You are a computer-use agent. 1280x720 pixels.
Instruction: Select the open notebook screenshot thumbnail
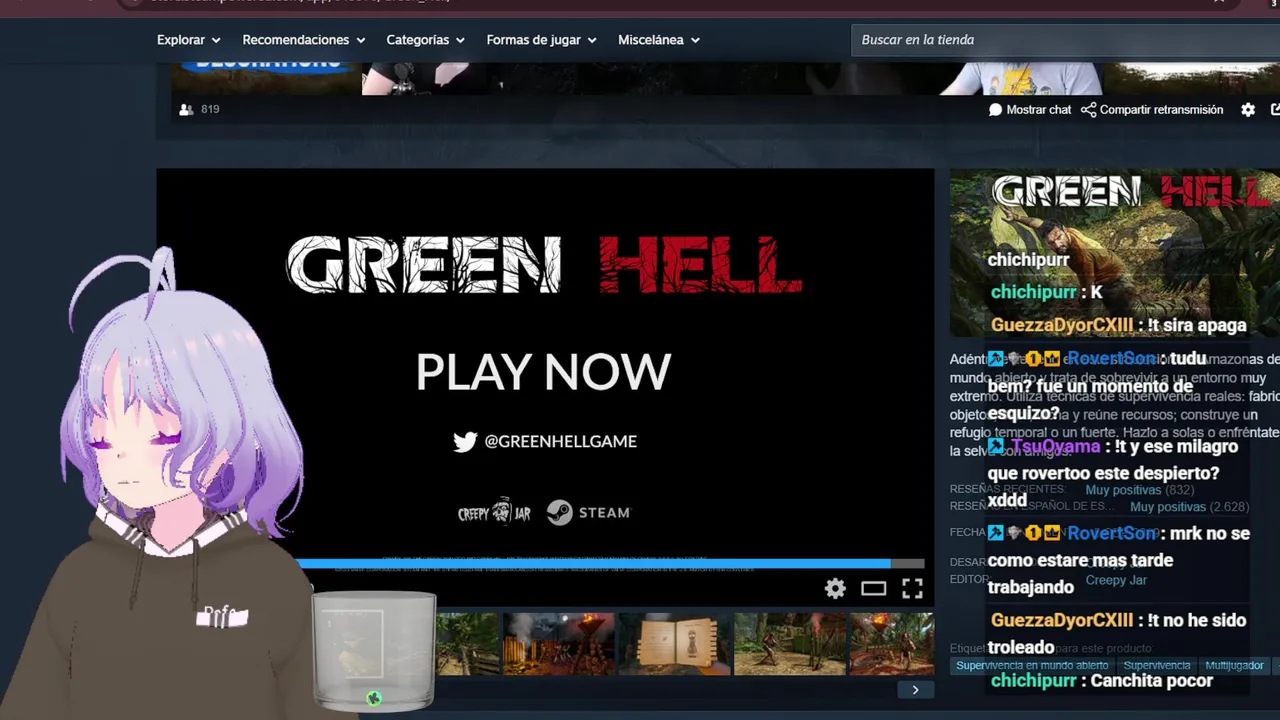(675, 644)
